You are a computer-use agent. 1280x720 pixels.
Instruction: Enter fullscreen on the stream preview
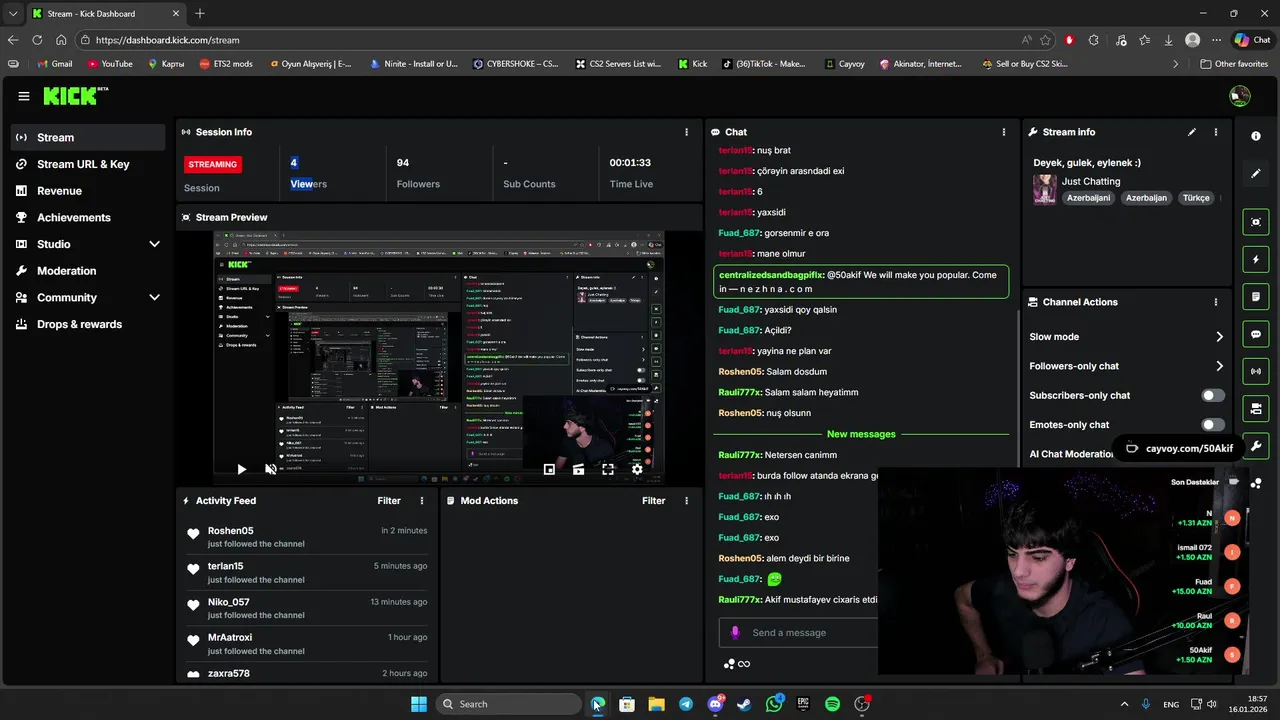608,469
